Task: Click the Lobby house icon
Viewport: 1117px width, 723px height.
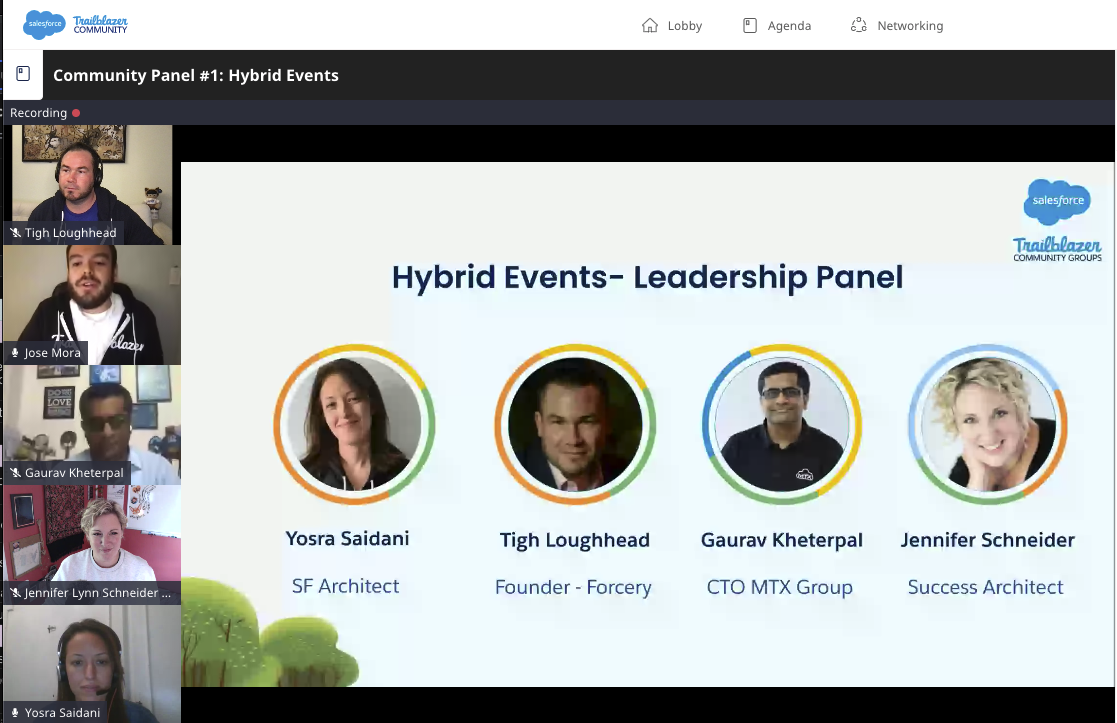Action: [650, 26]
